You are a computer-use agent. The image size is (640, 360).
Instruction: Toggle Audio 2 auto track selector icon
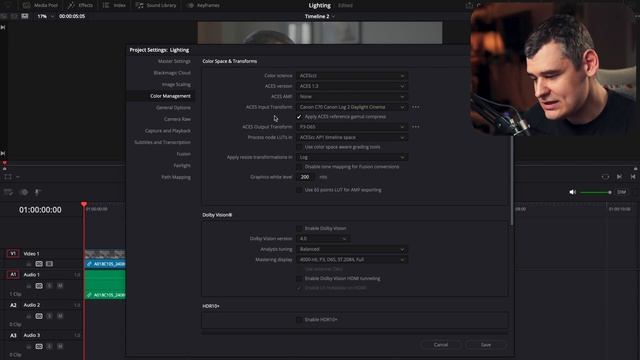pos(39,316)
